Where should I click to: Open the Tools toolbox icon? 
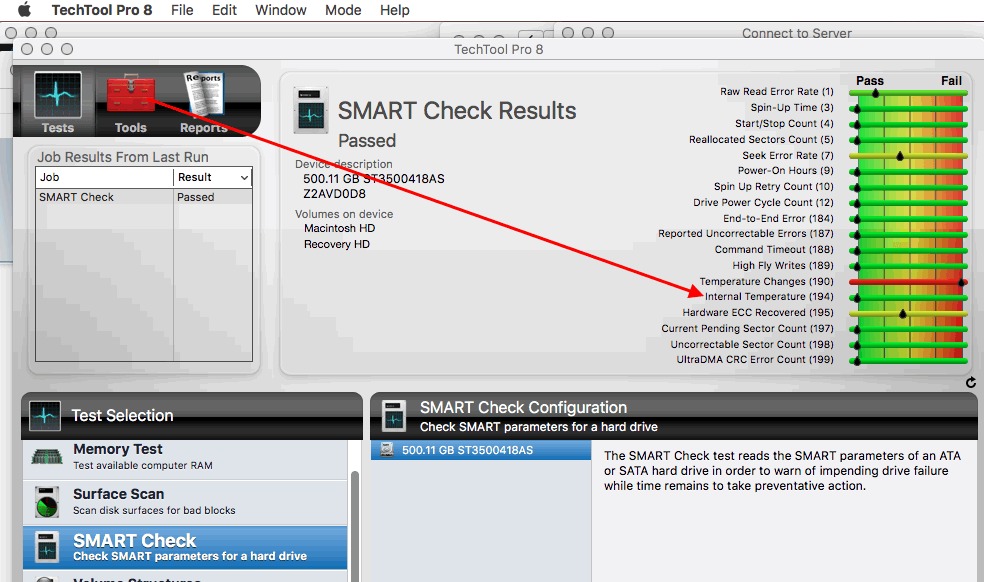click(x=131, y=94)
